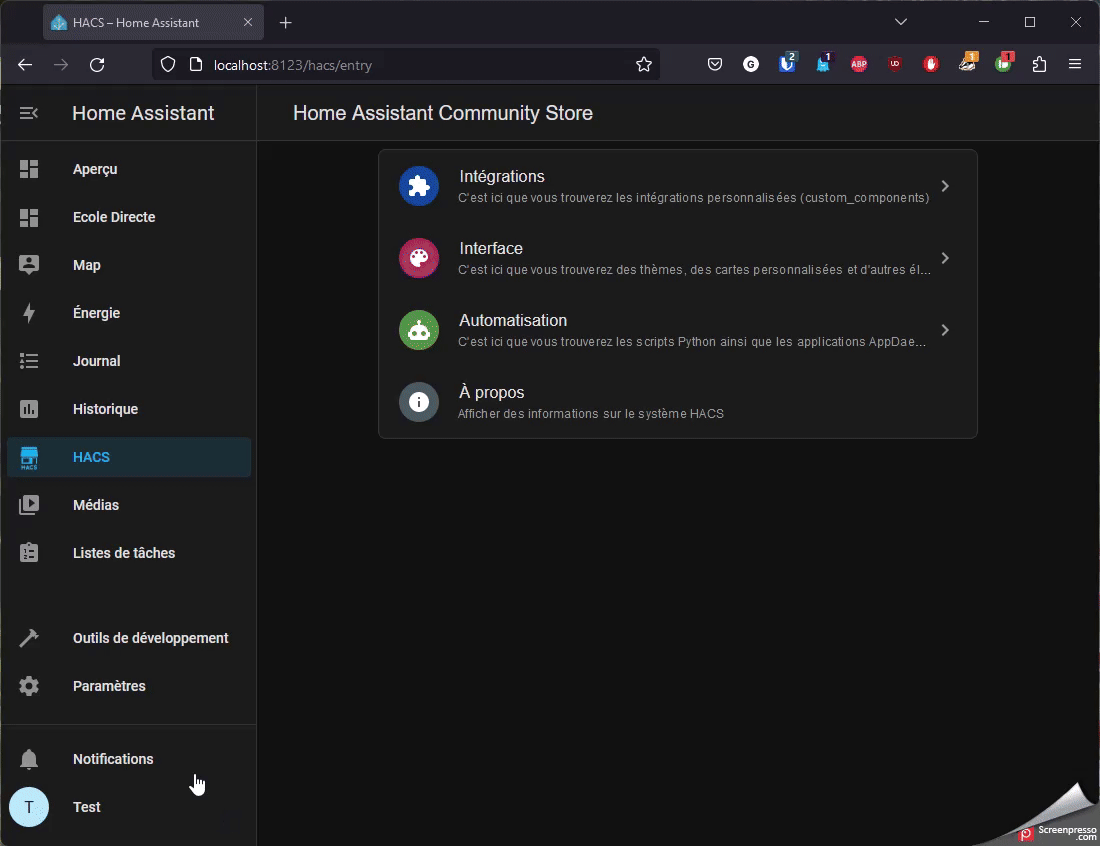Screen dimensions: 1100x846
Task: Expand the Interface row chevron
Action: pos(945,258)
